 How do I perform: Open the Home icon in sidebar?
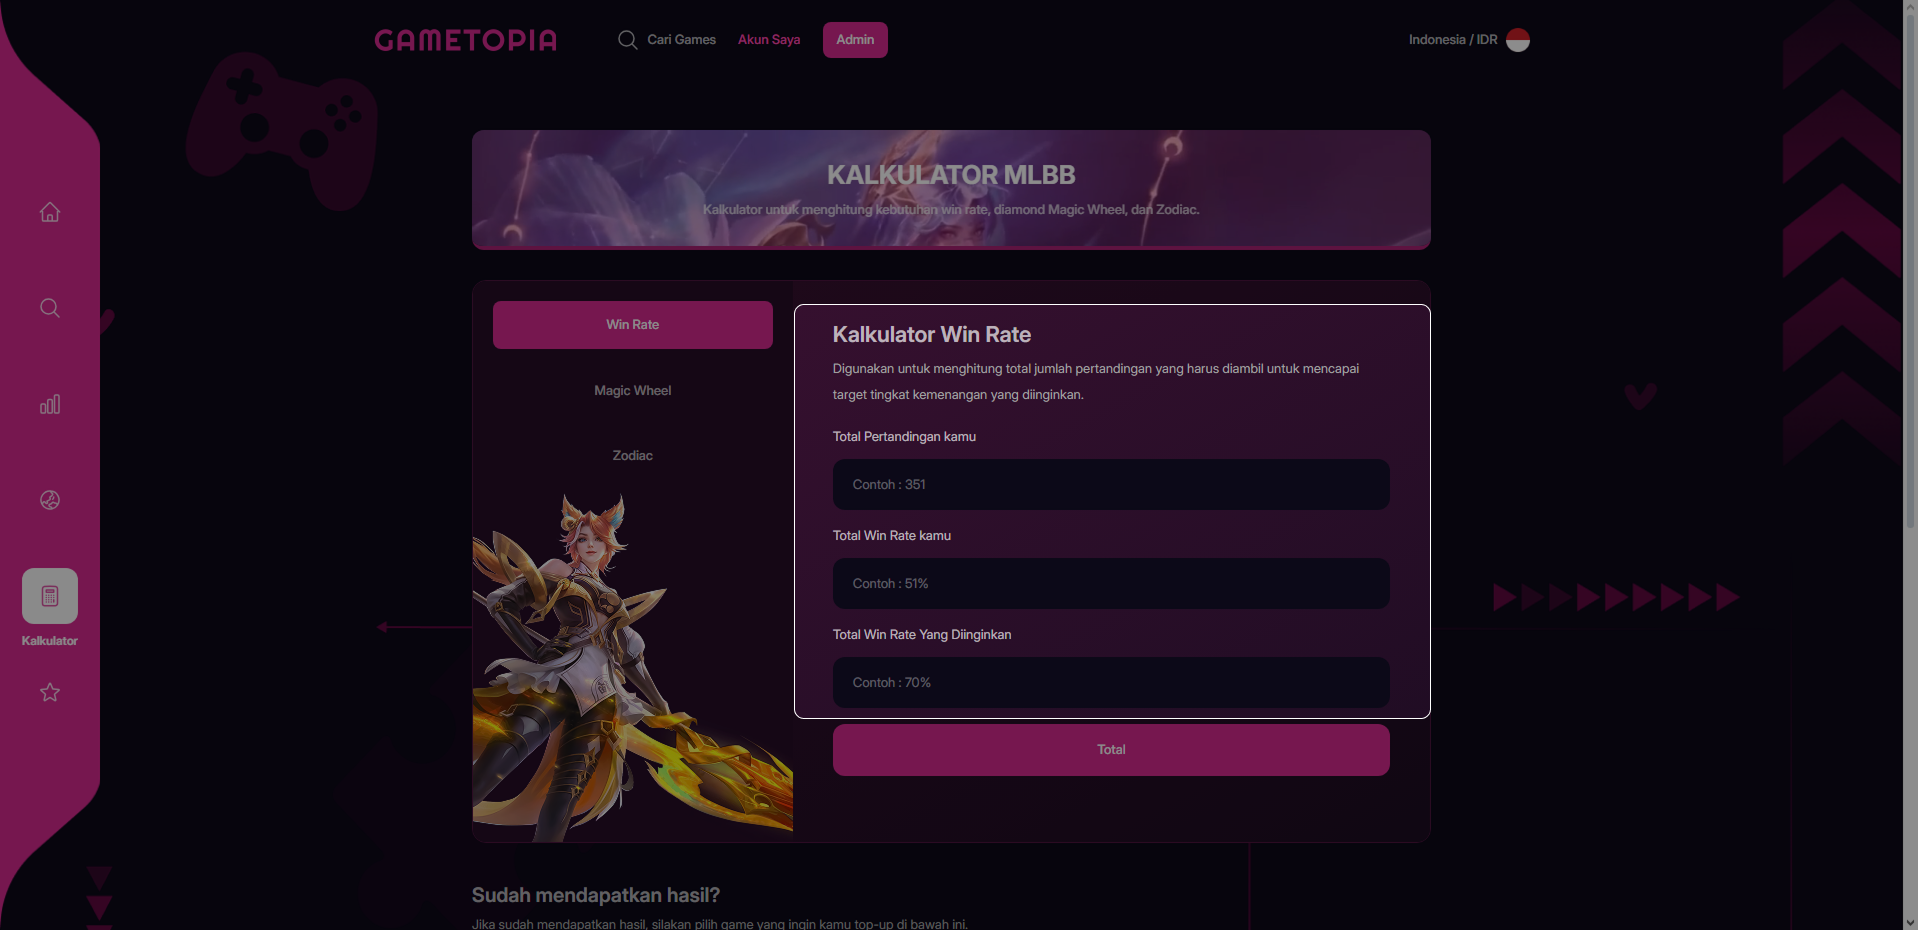pos(50,212)
